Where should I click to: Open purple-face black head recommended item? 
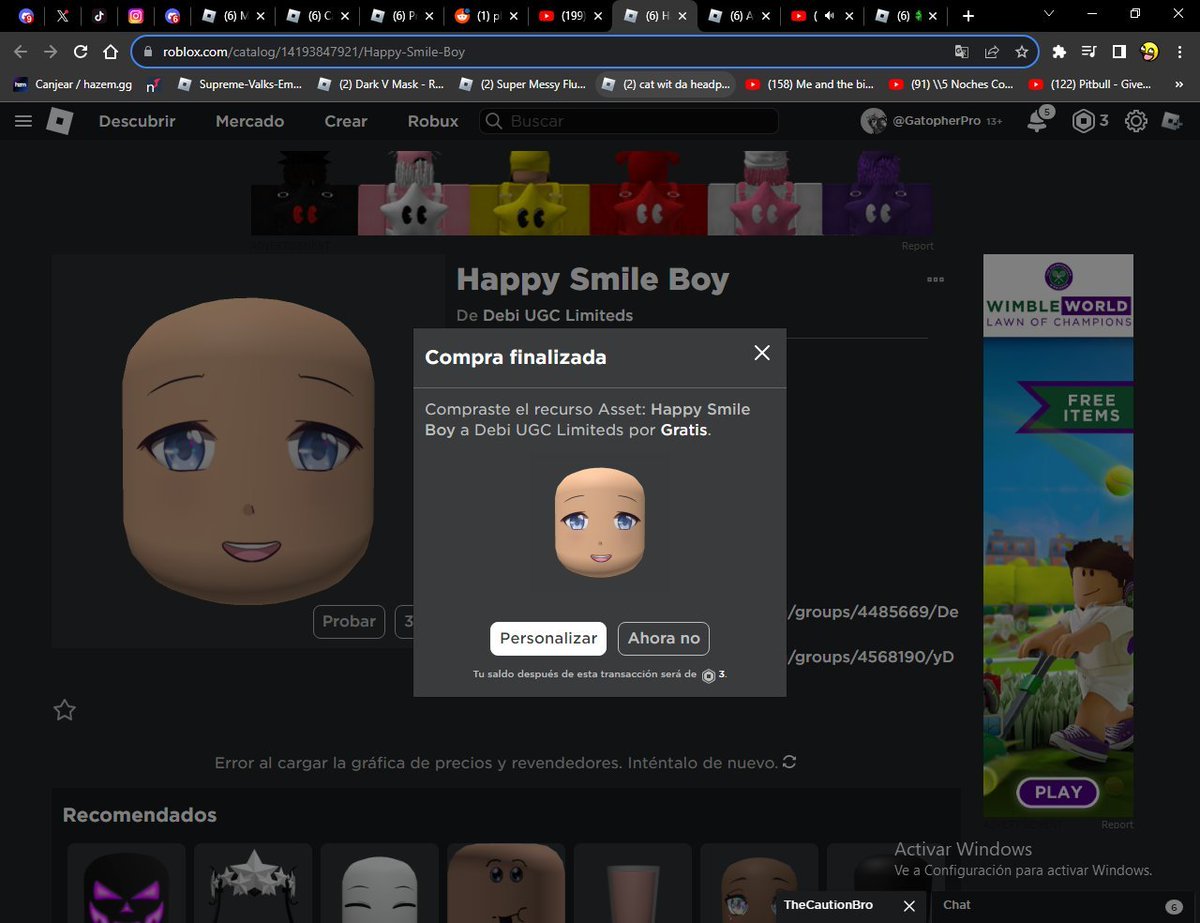tap(126, 883)
